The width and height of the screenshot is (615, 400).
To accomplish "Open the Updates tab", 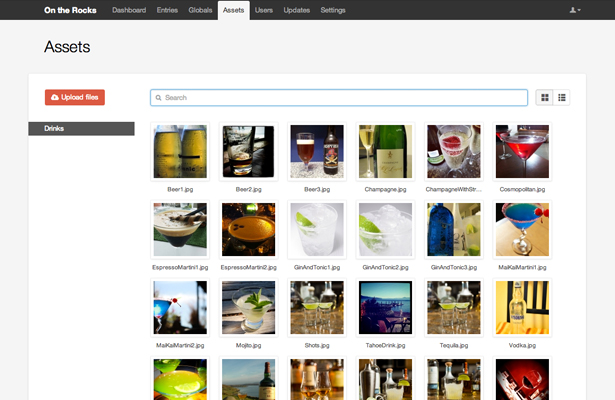I will [297, 10].
